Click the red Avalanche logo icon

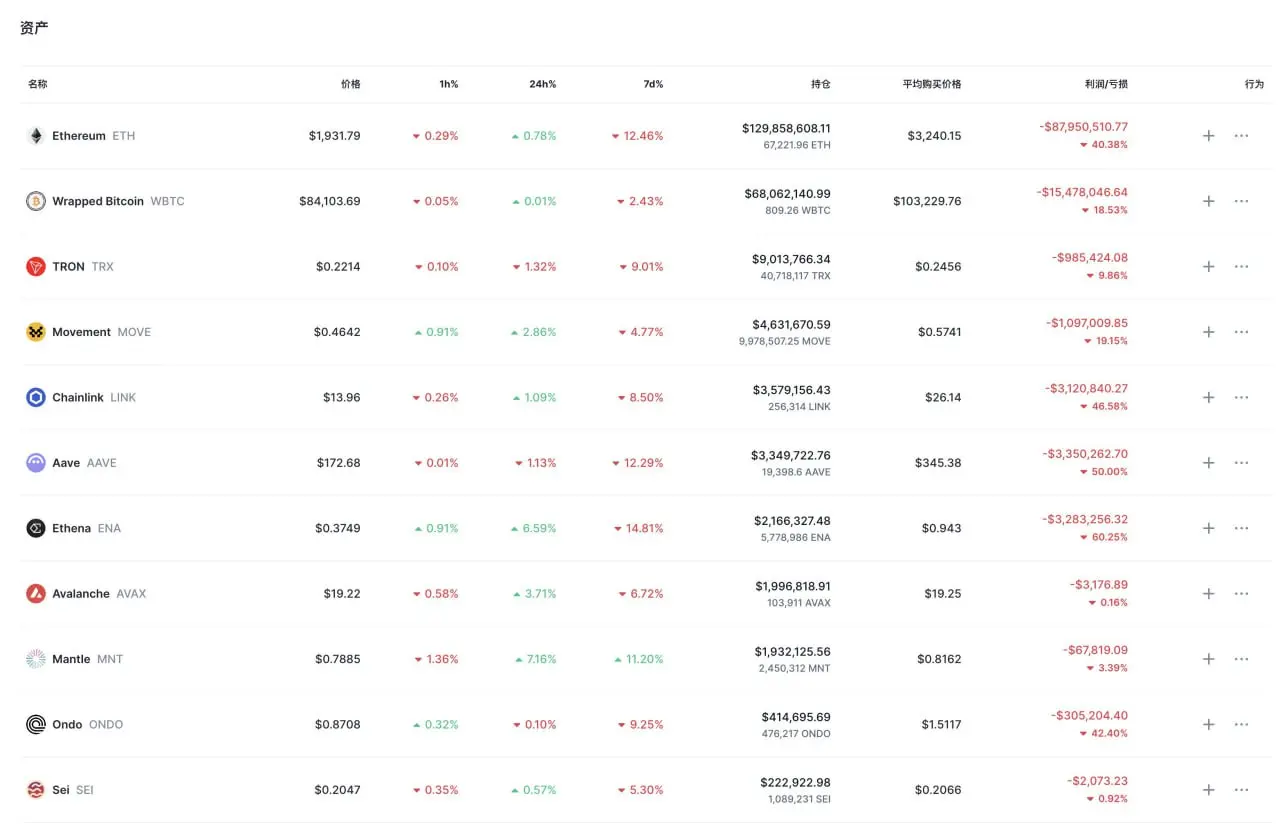[x=36, y=594]
